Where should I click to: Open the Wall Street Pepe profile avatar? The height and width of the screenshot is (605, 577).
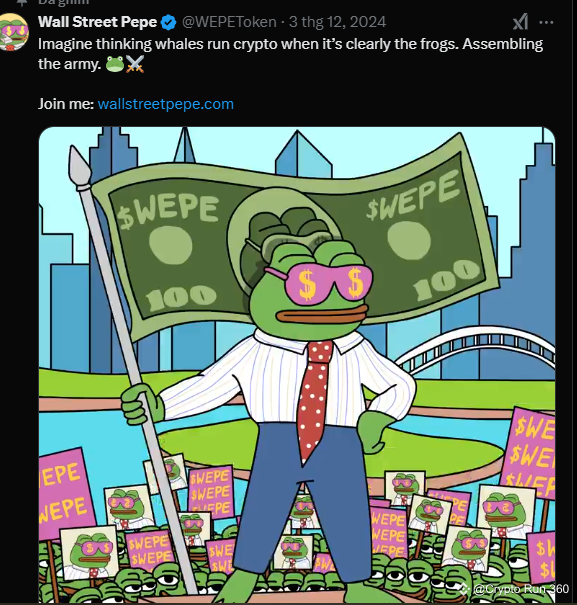tap(14, 32)
